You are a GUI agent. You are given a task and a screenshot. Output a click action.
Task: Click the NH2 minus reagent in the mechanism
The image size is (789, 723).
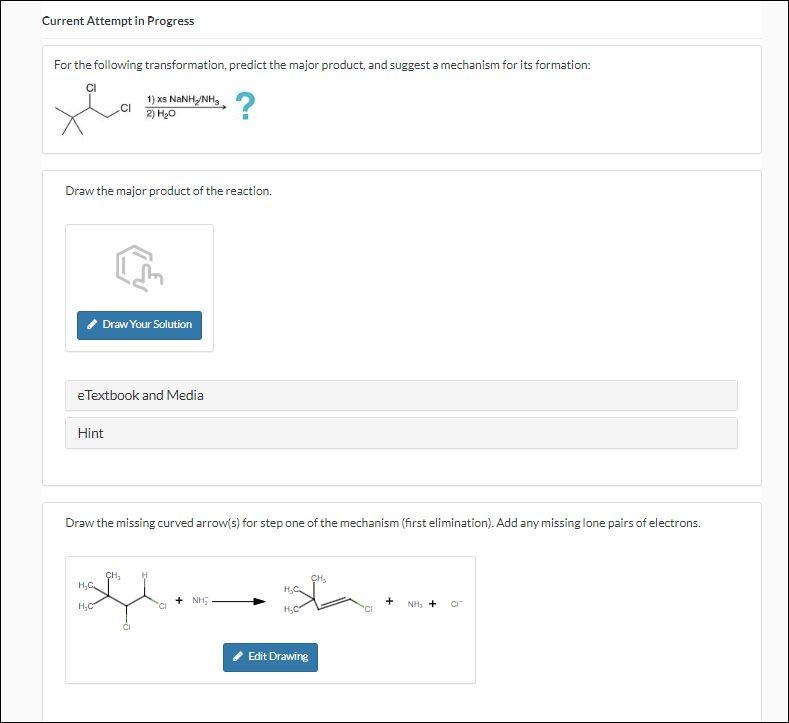pyautogui.click(x=200, y=600)
